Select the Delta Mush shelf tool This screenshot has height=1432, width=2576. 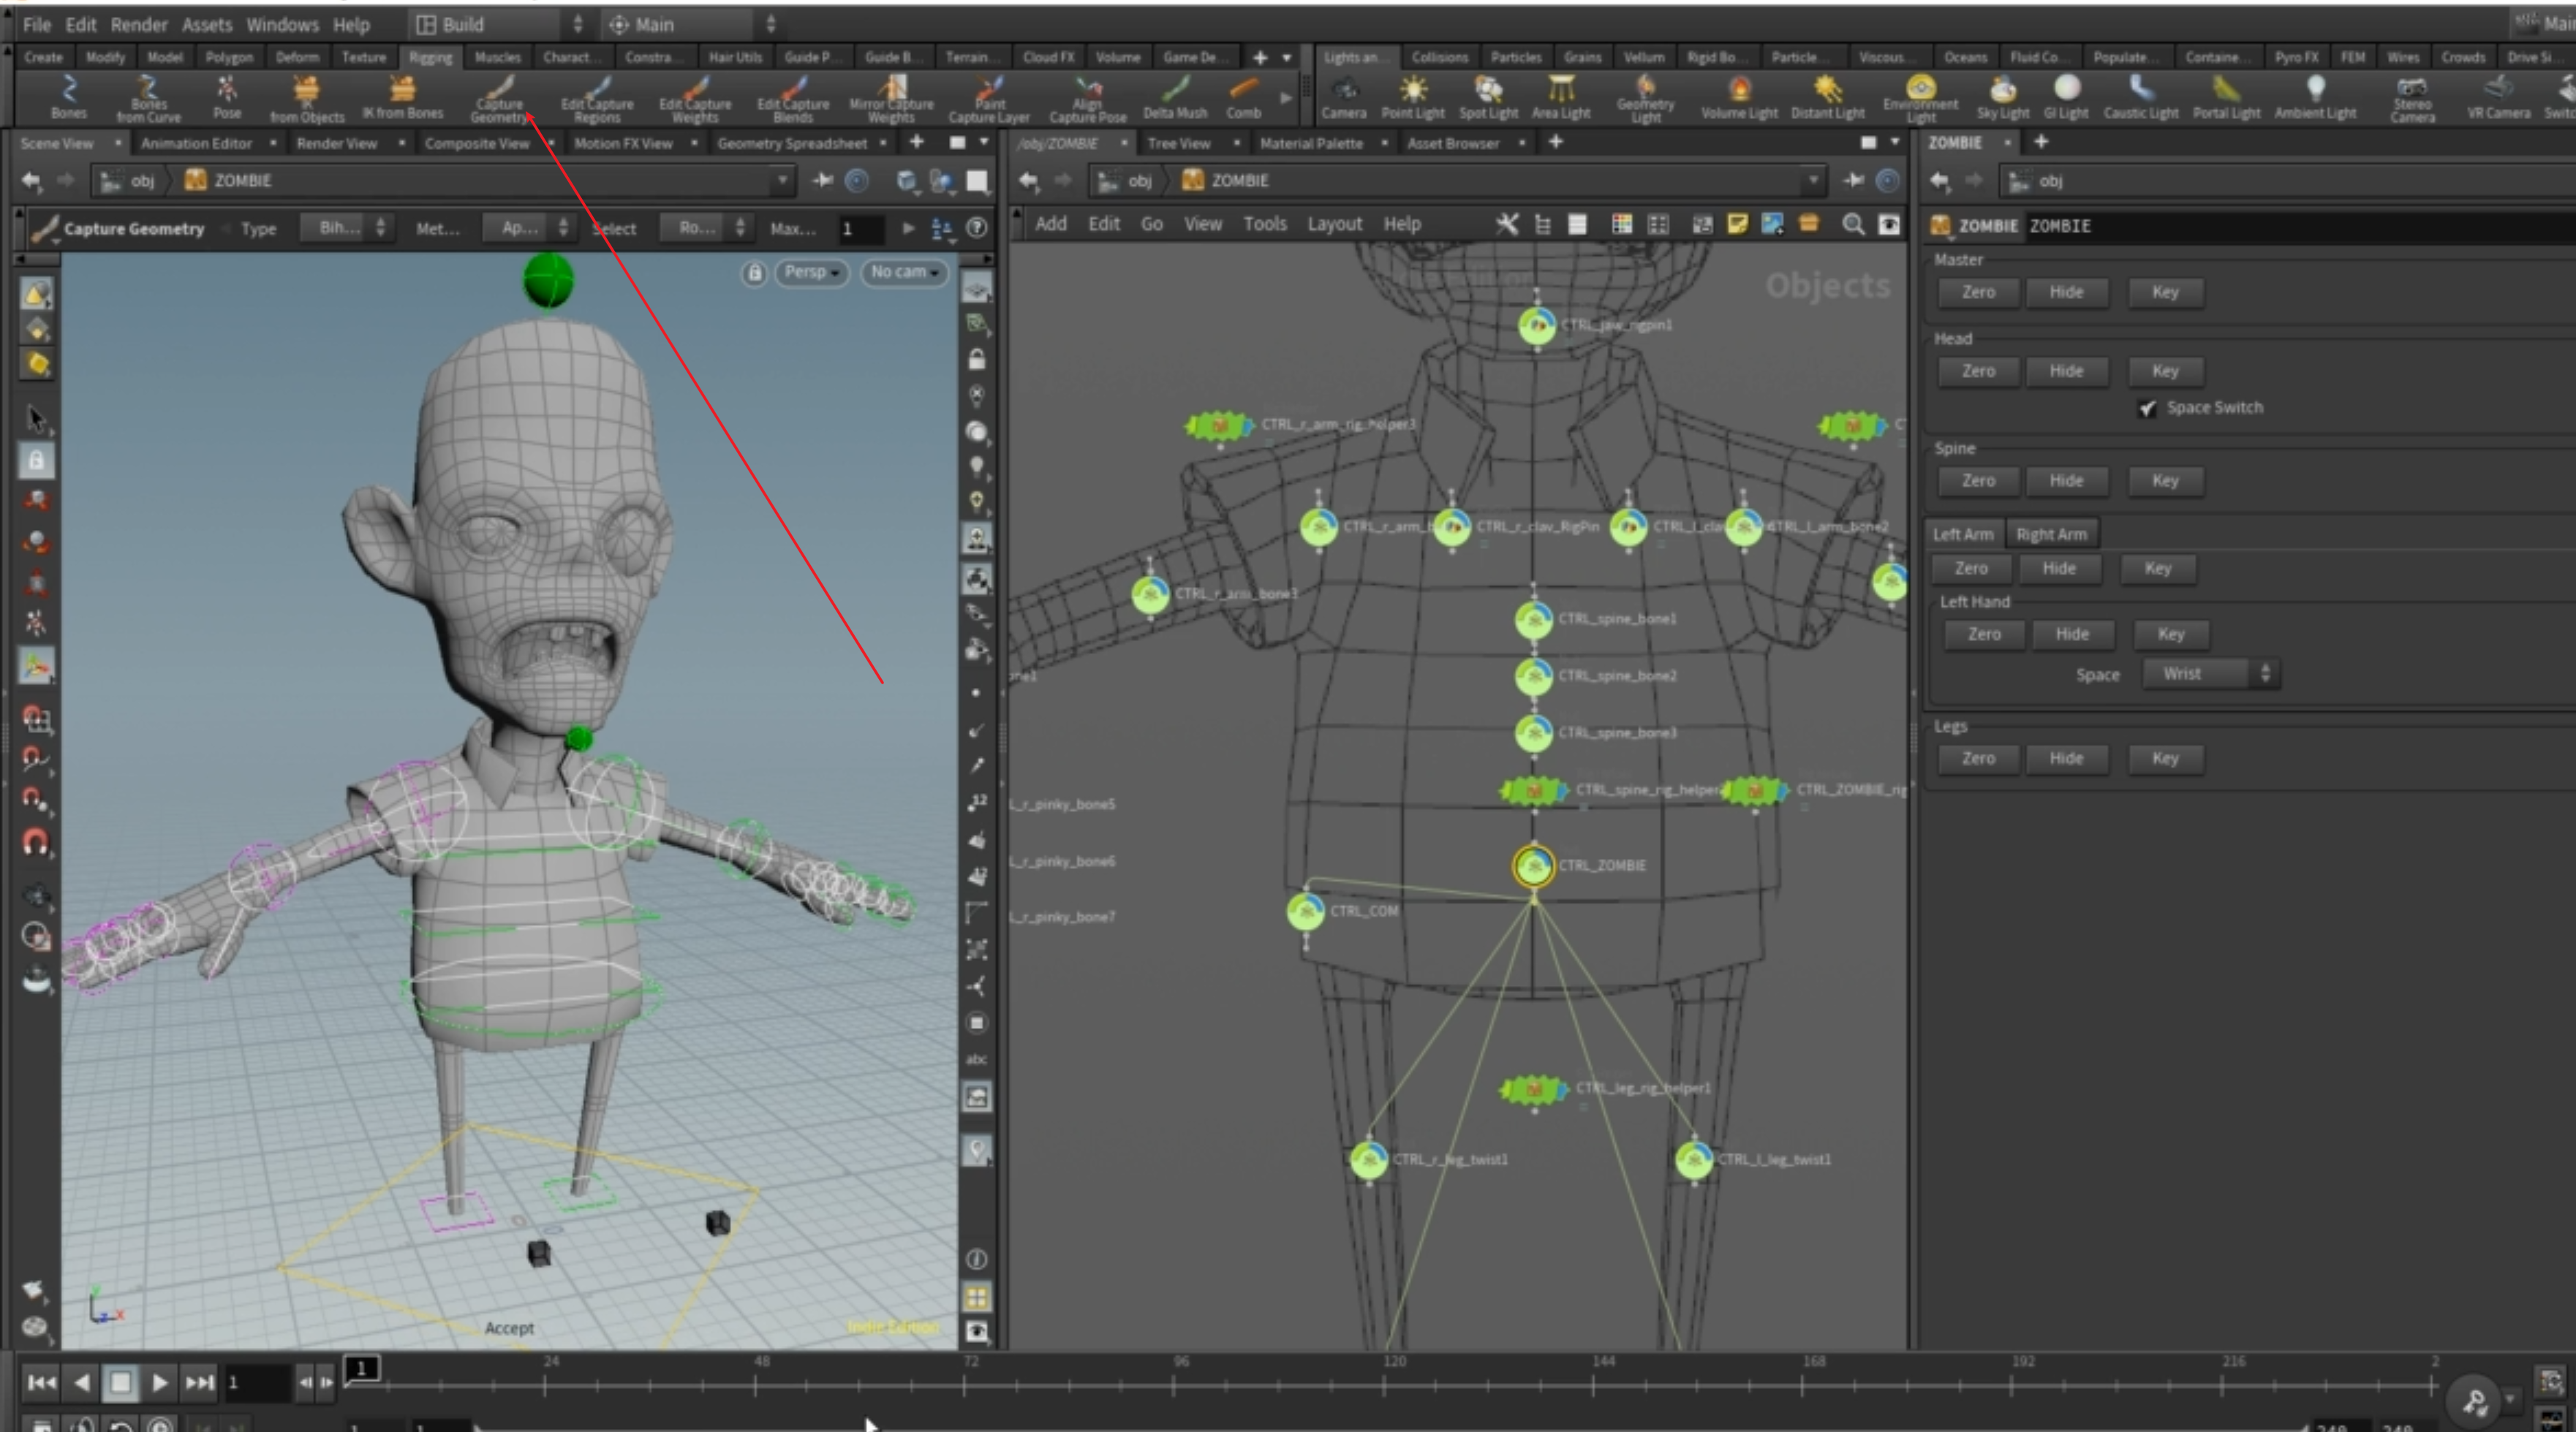tap(1175, 97)
